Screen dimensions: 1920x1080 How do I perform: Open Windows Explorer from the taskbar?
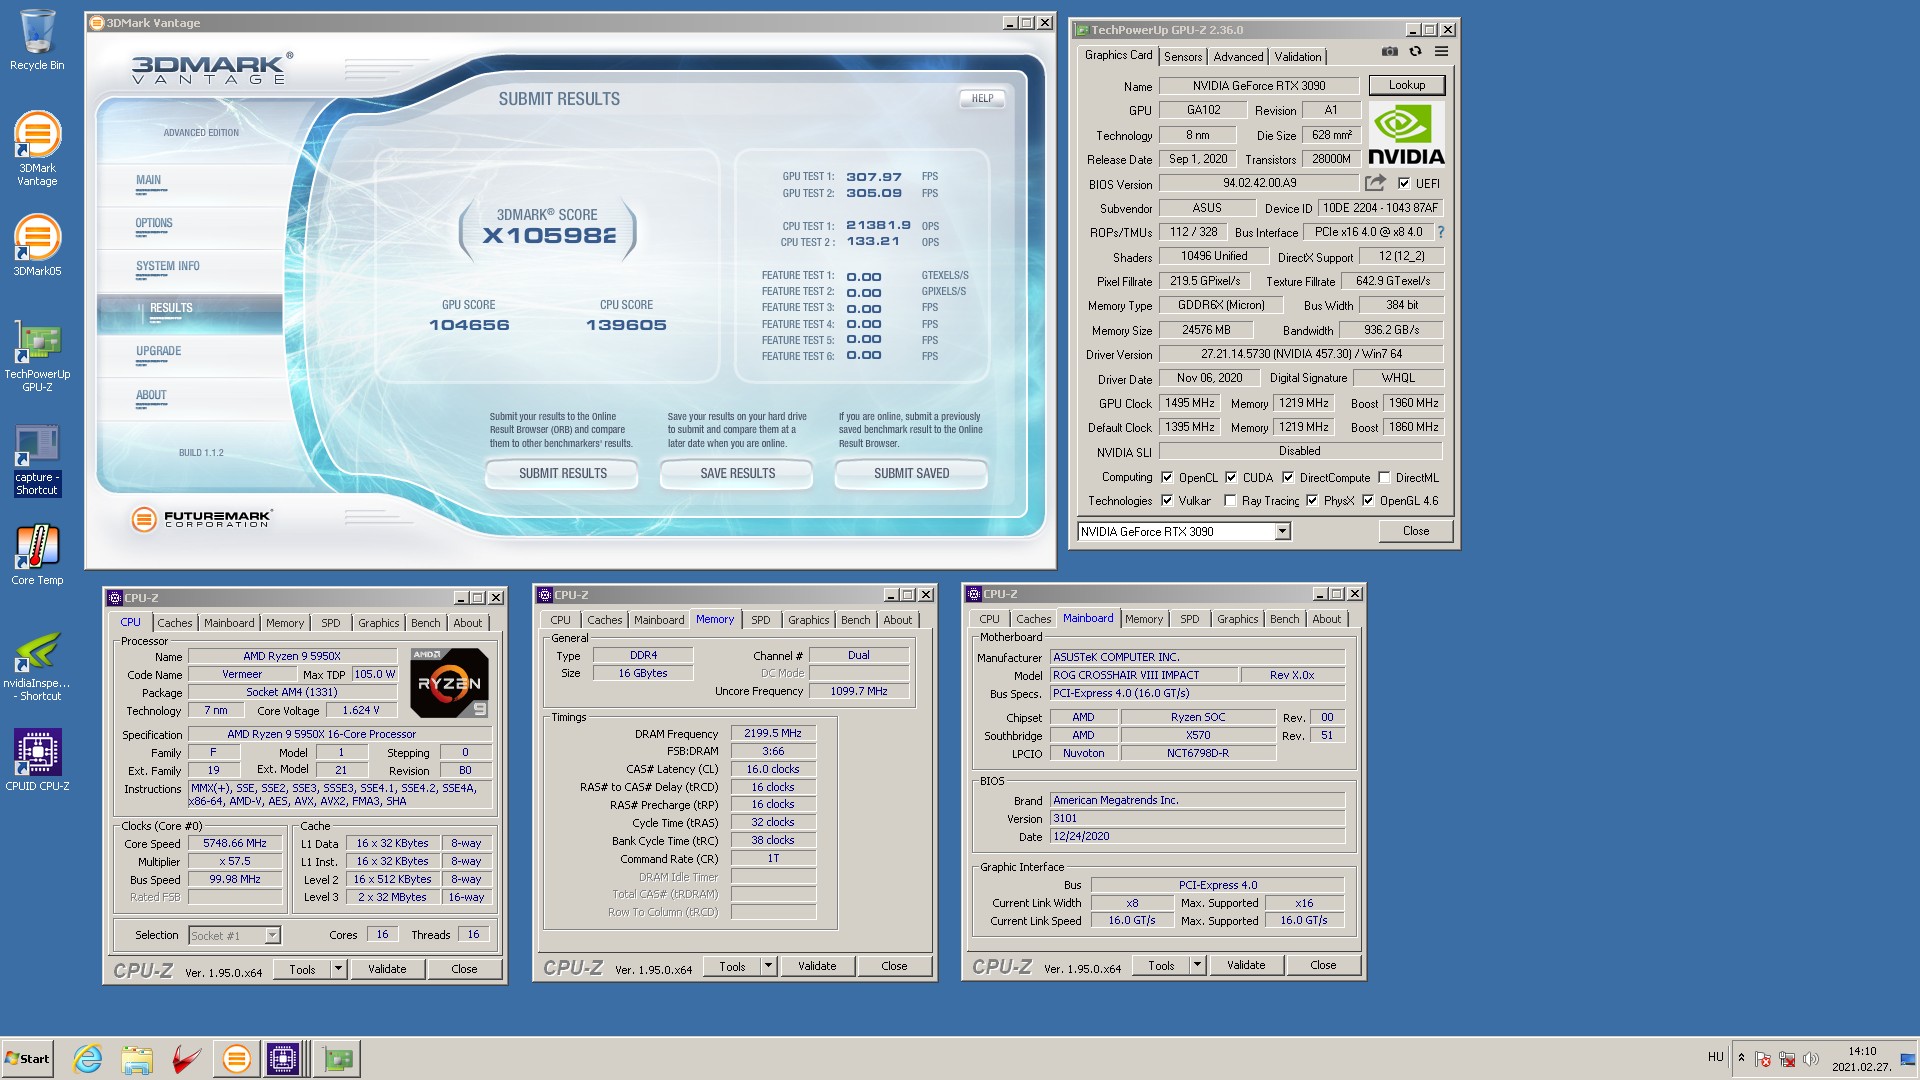(x=137, y=1058)
